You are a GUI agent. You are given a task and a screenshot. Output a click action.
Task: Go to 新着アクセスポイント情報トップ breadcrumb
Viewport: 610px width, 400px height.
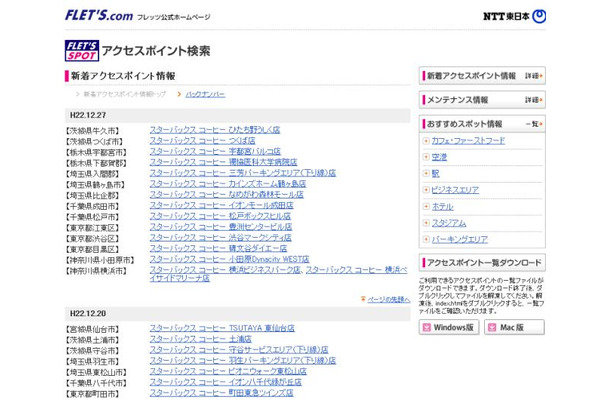click(x=125, y=94)
